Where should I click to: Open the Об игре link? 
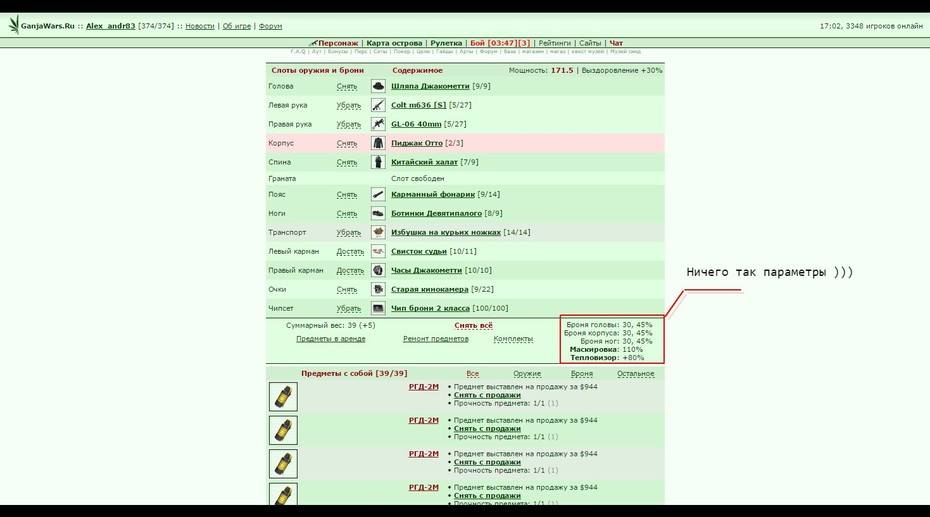point(237,26)
